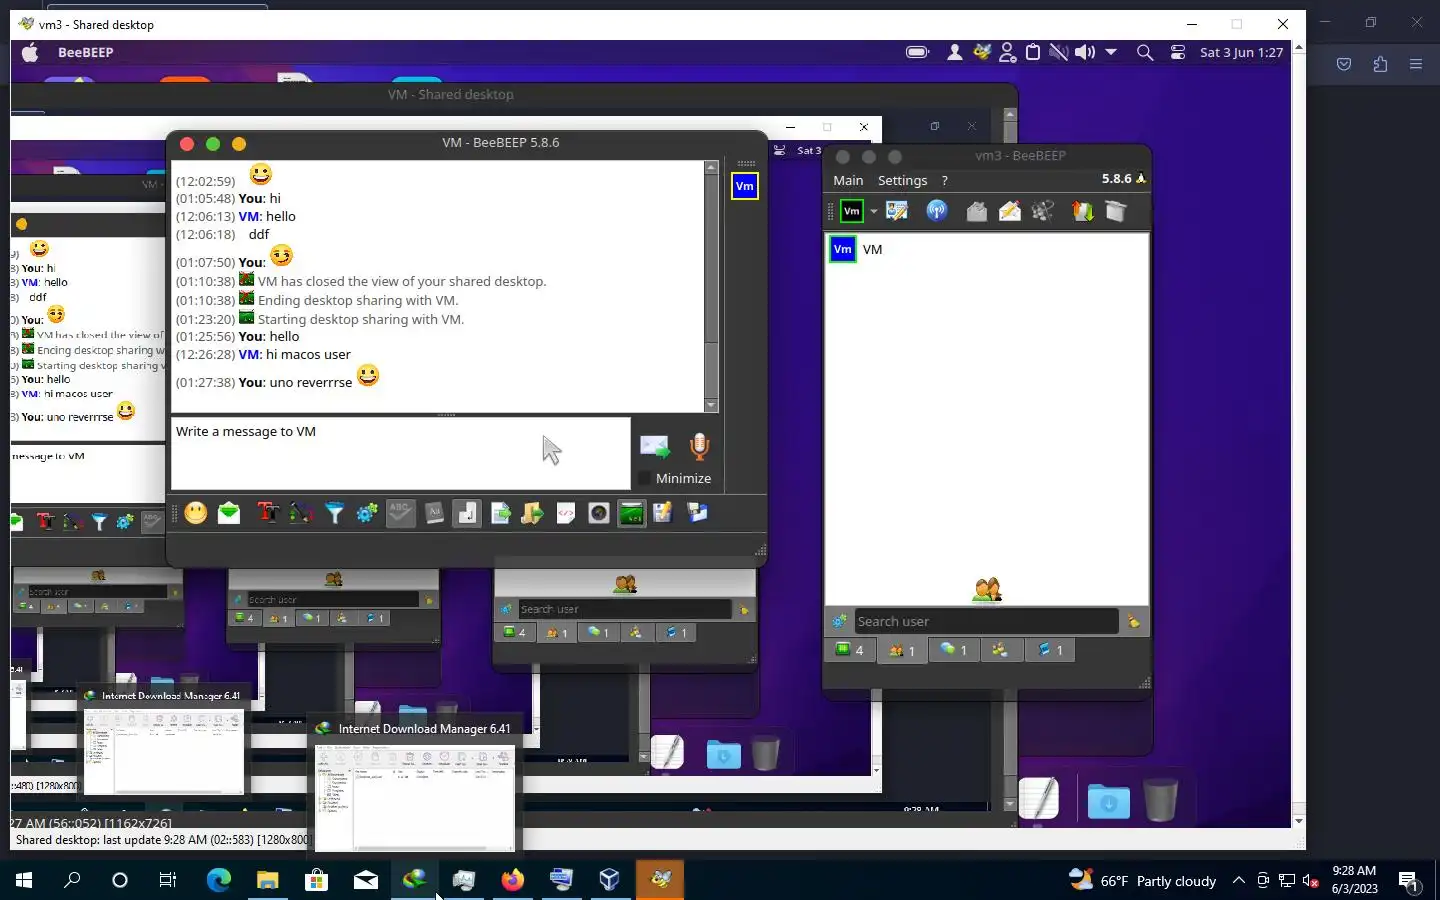
Task: Click the send file document arrow icon
Action: [500, 513]
